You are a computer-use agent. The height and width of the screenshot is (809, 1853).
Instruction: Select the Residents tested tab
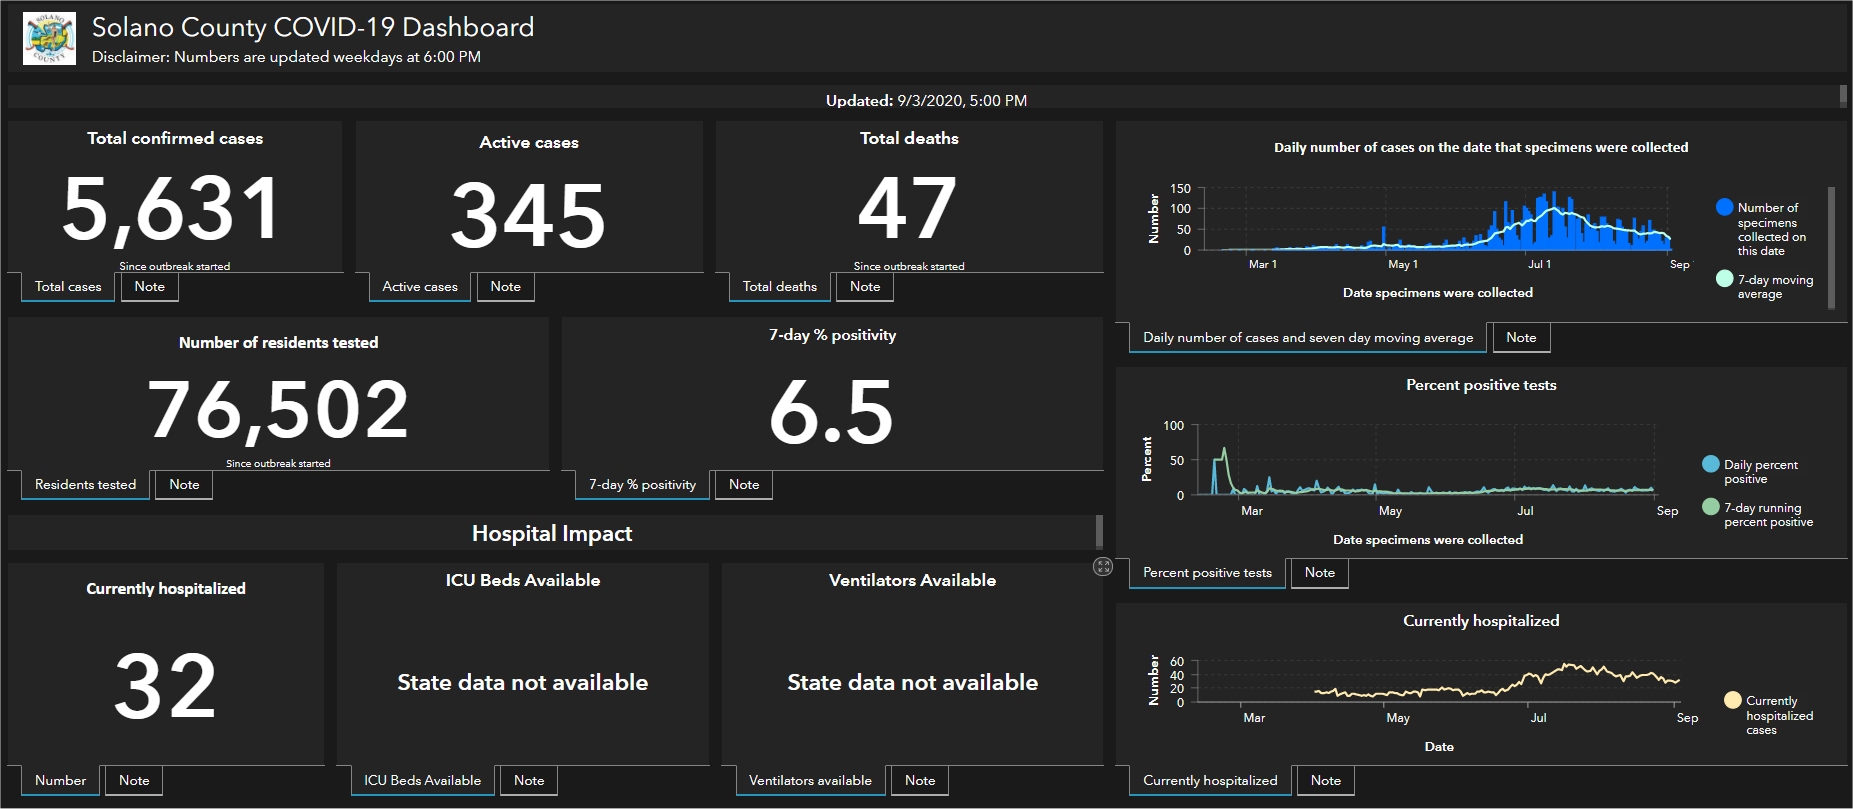click(x=85, y=485)
